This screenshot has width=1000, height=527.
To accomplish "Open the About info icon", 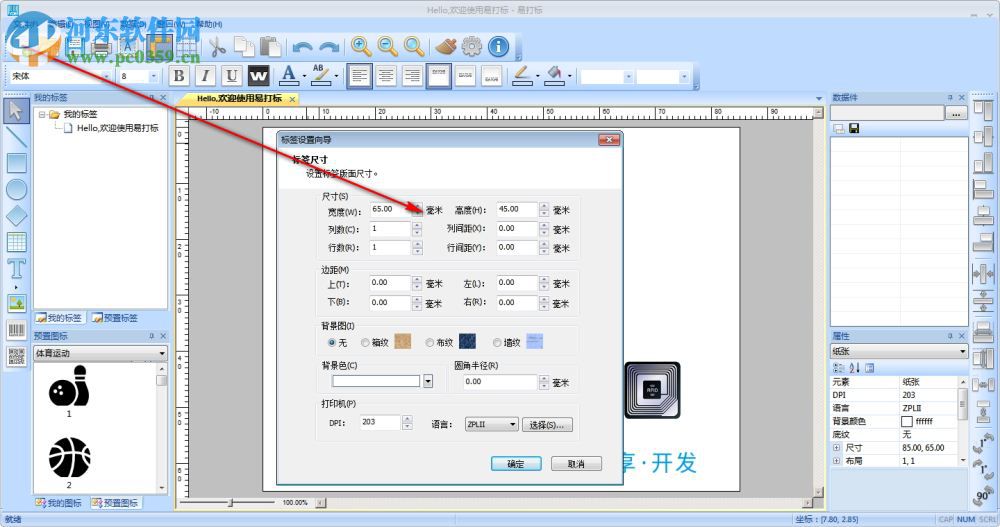I will click(x=499, y=46).
